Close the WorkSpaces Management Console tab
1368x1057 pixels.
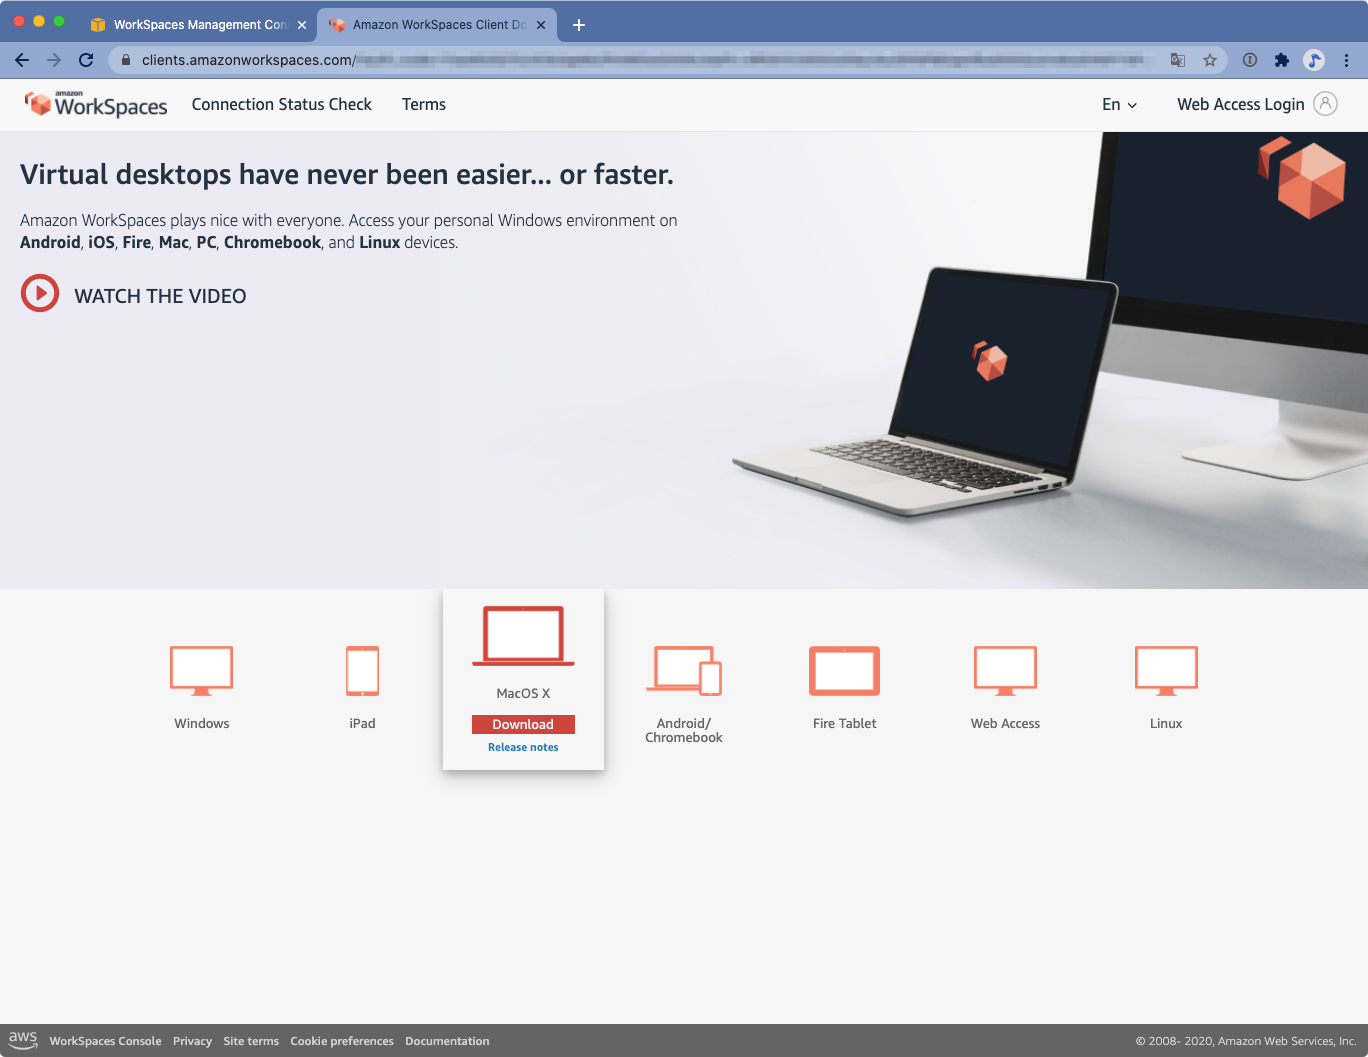(x=302, y=25)
